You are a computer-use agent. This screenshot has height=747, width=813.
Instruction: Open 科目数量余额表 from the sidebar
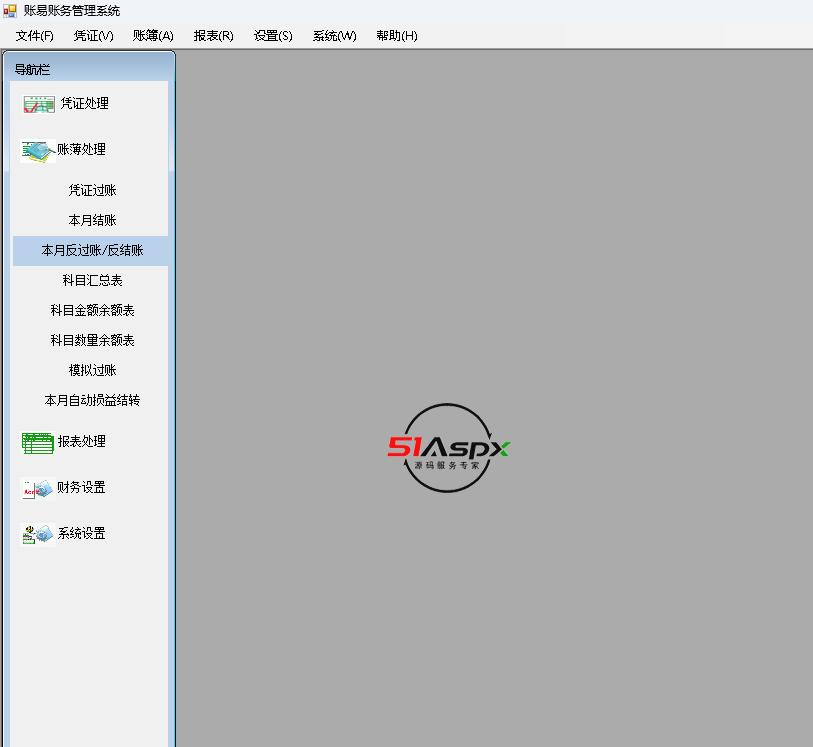pyautogui.click(x=92, y=341)
